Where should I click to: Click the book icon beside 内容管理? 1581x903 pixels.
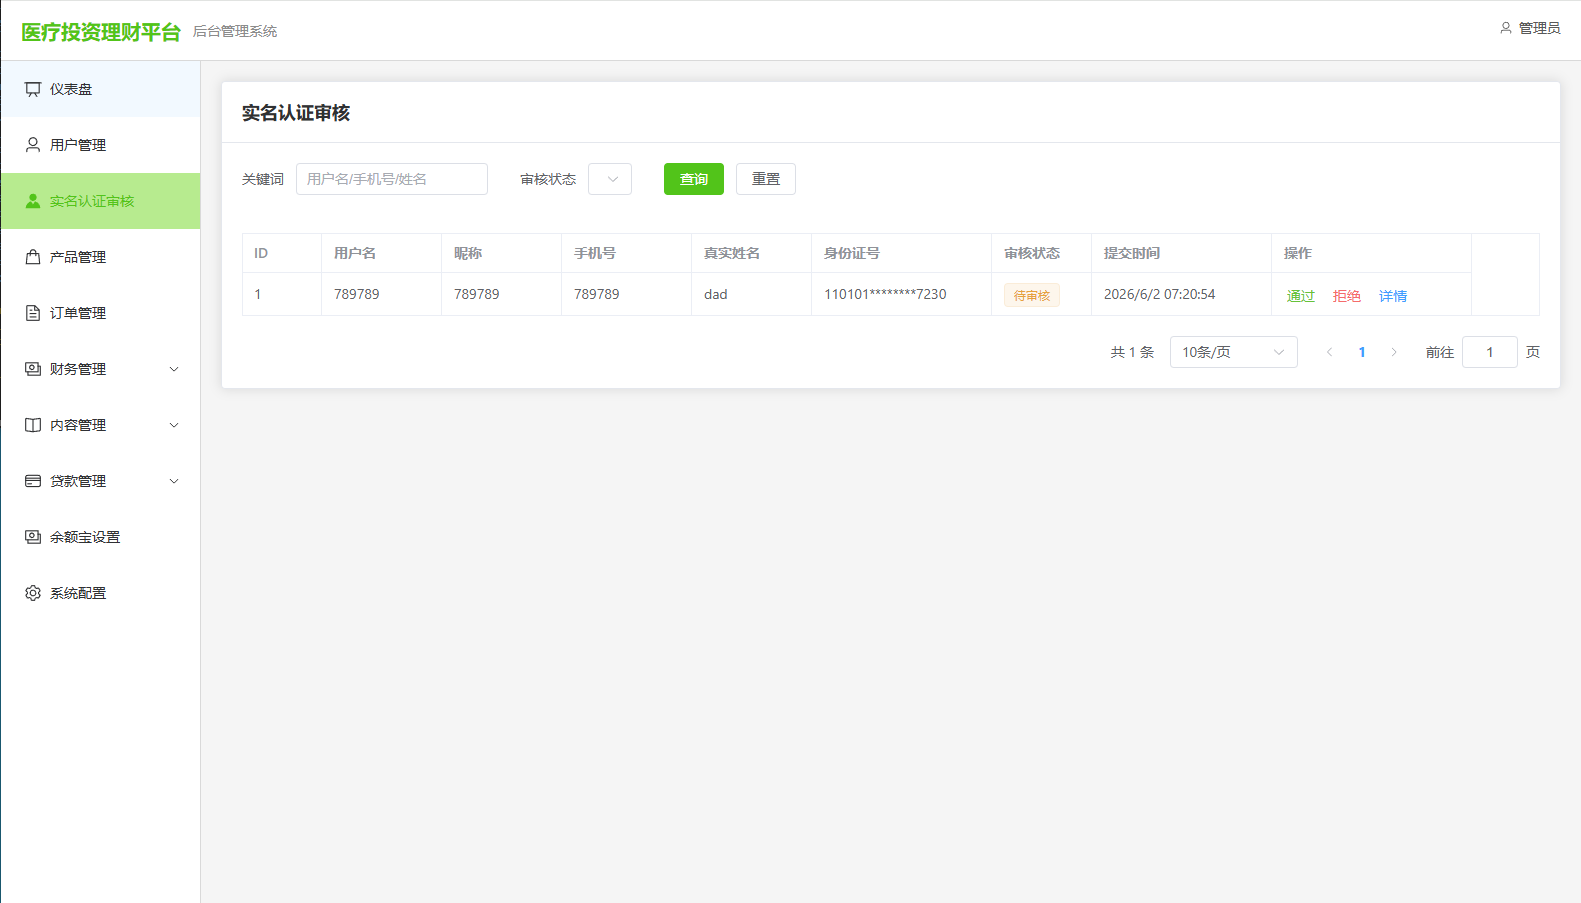[33, 425]
